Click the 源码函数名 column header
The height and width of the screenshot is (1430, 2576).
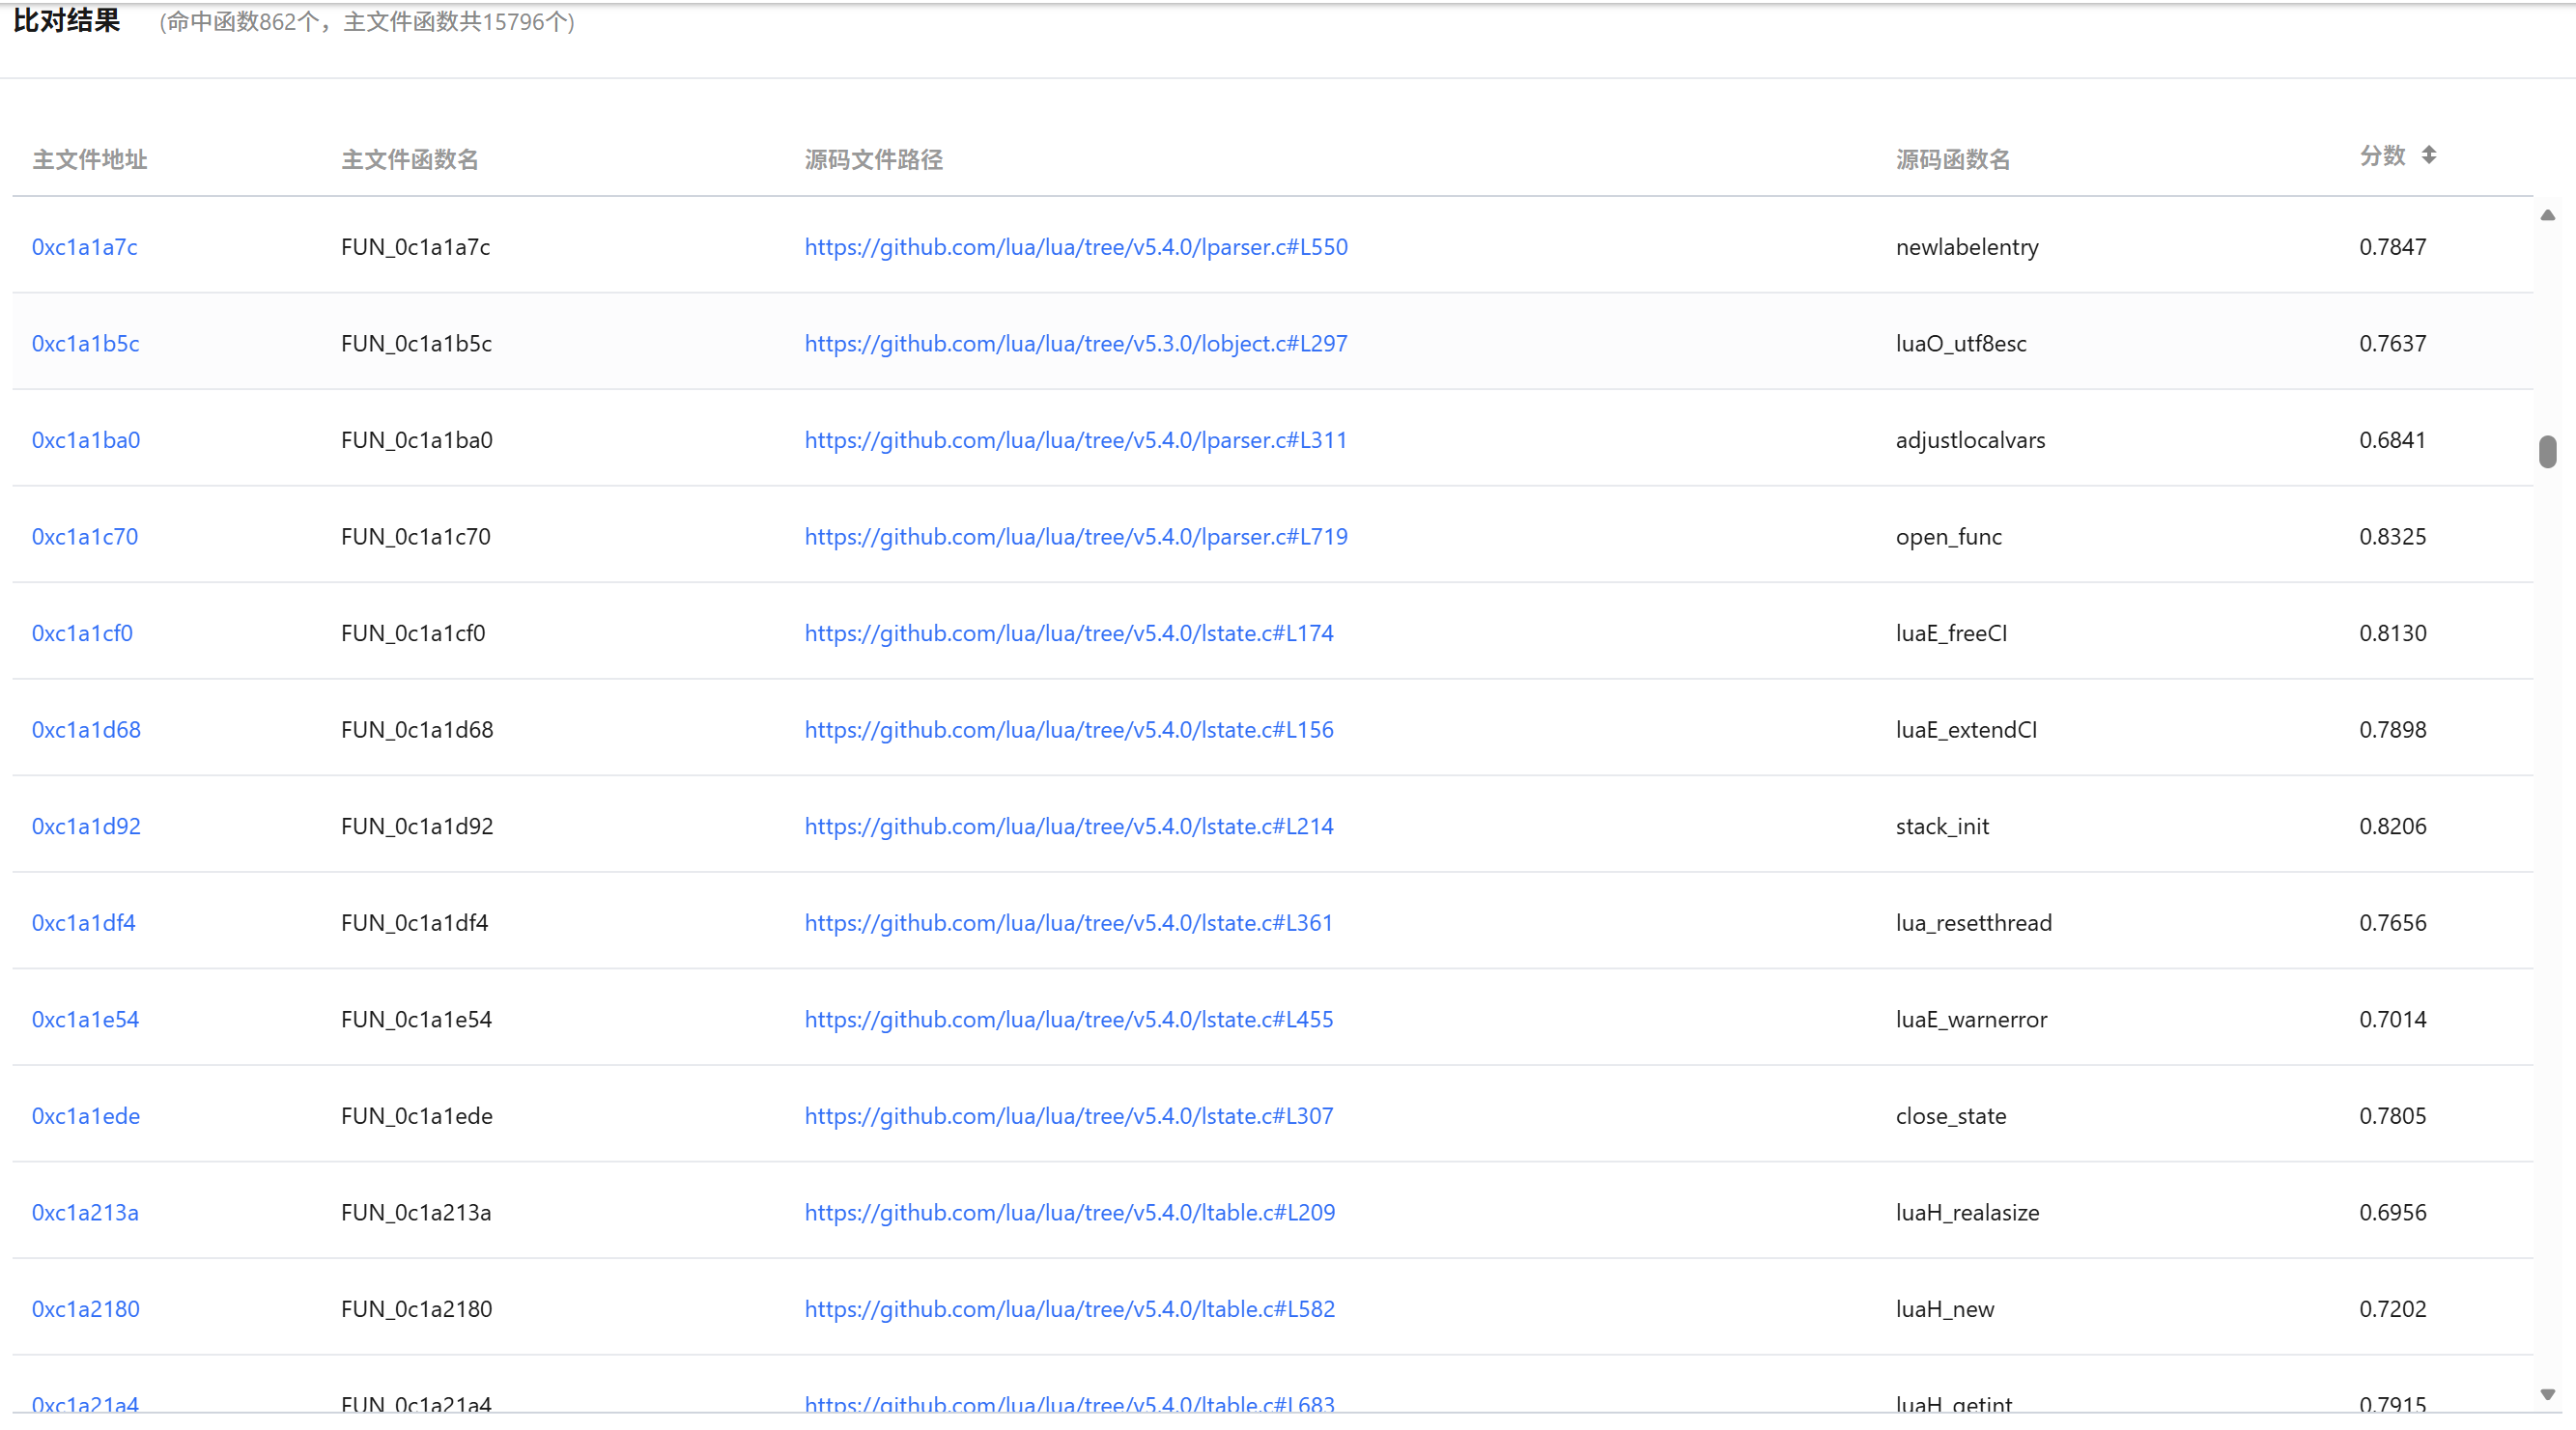(x=1953, y=160)
